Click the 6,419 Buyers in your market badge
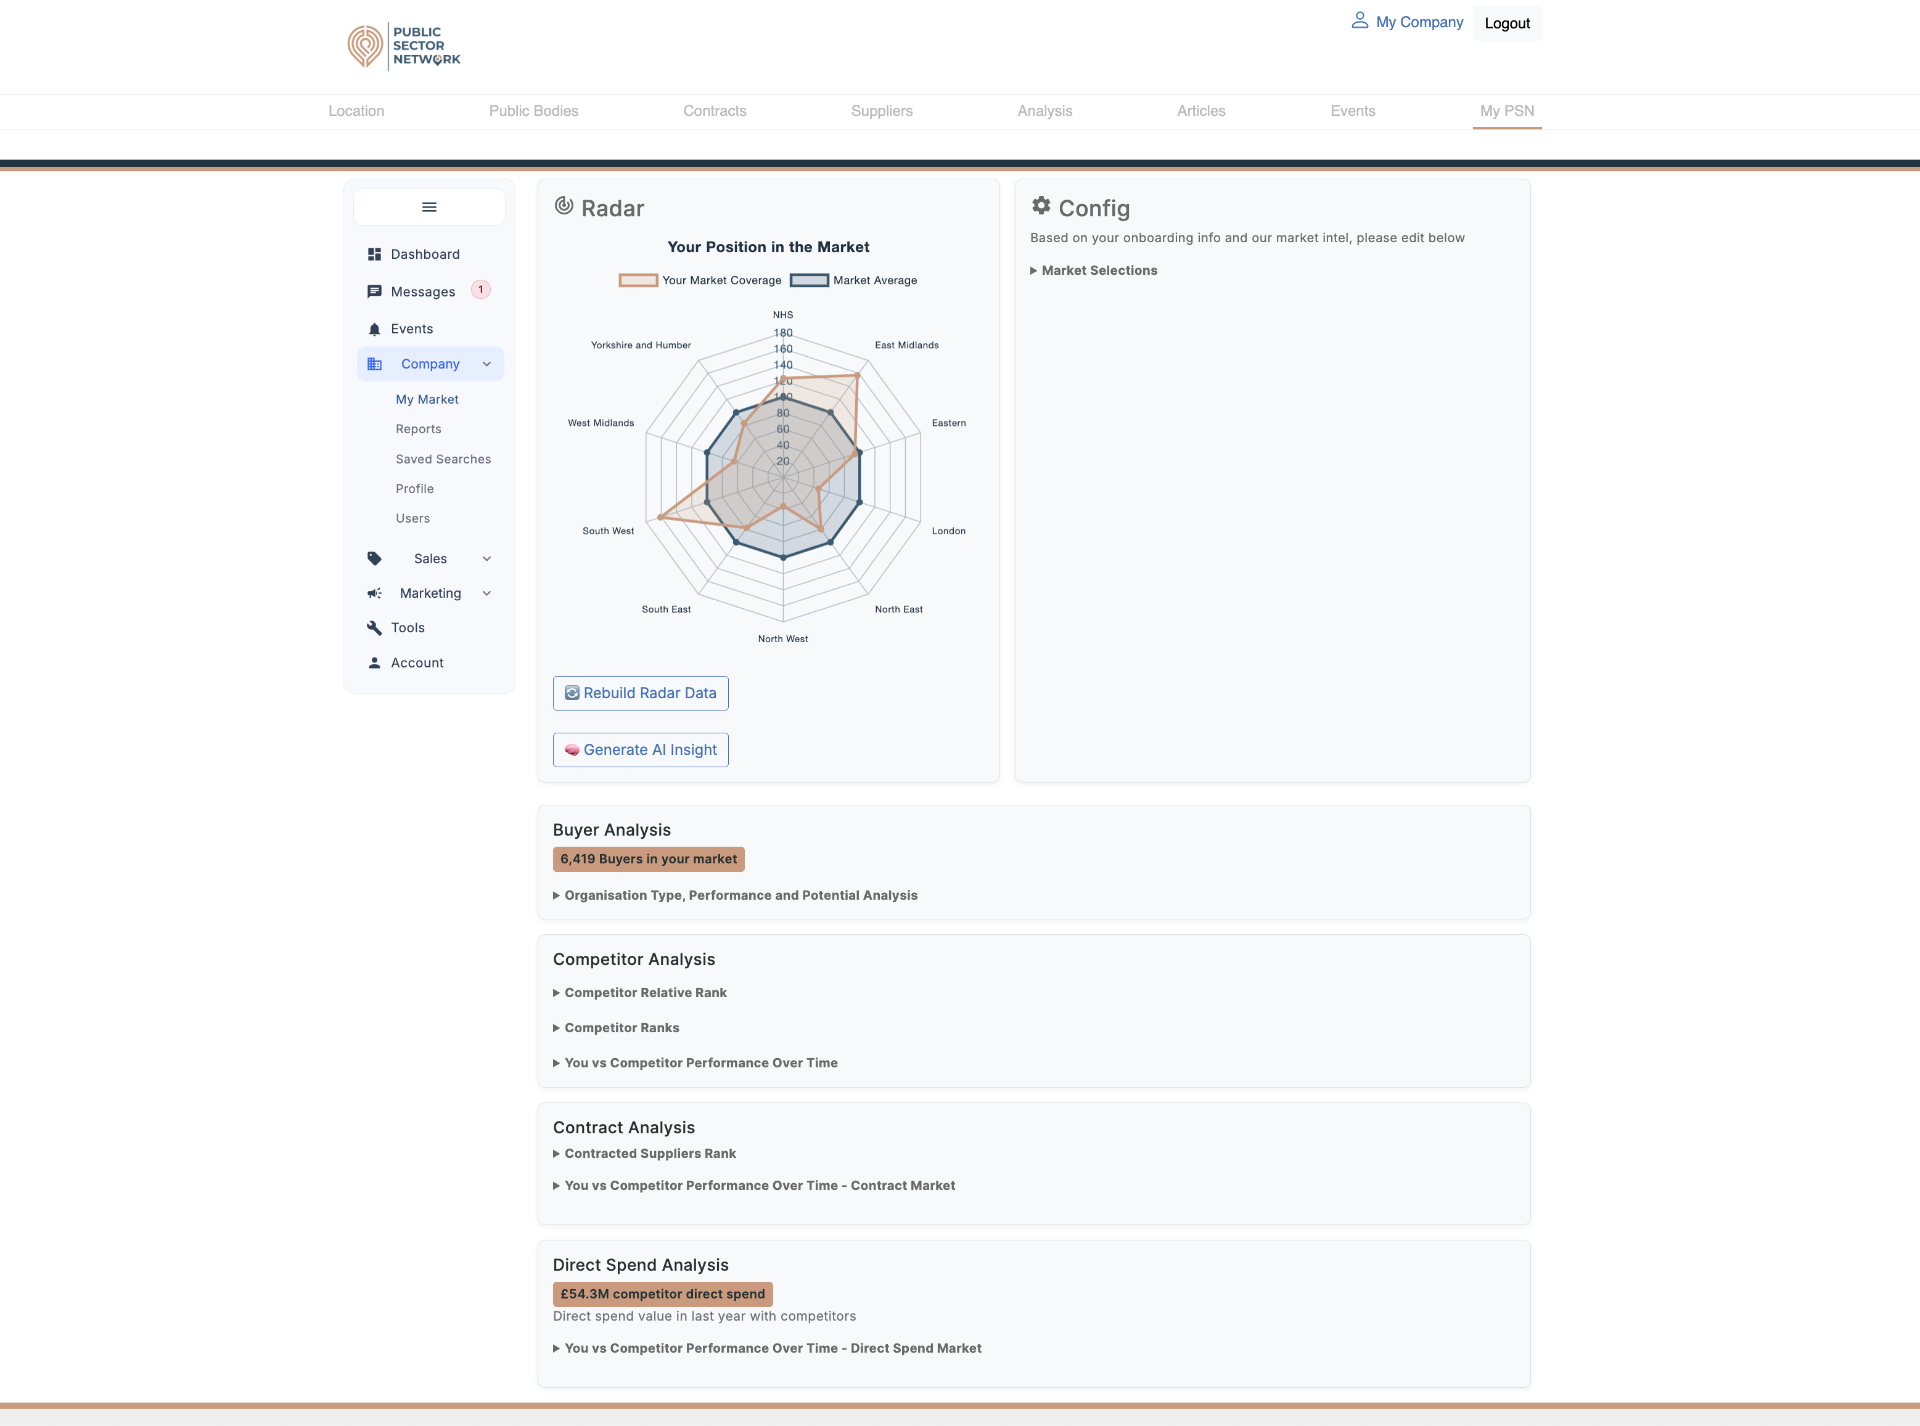Viewport: 1920px width, 1426px height. pyautogui.click(x=649, y=859)
